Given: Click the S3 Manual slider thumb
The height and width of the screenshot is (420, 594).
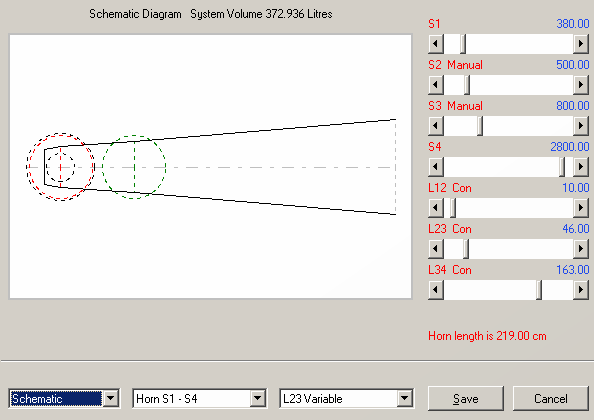Looking at the screenshot, I should (480, 126).
